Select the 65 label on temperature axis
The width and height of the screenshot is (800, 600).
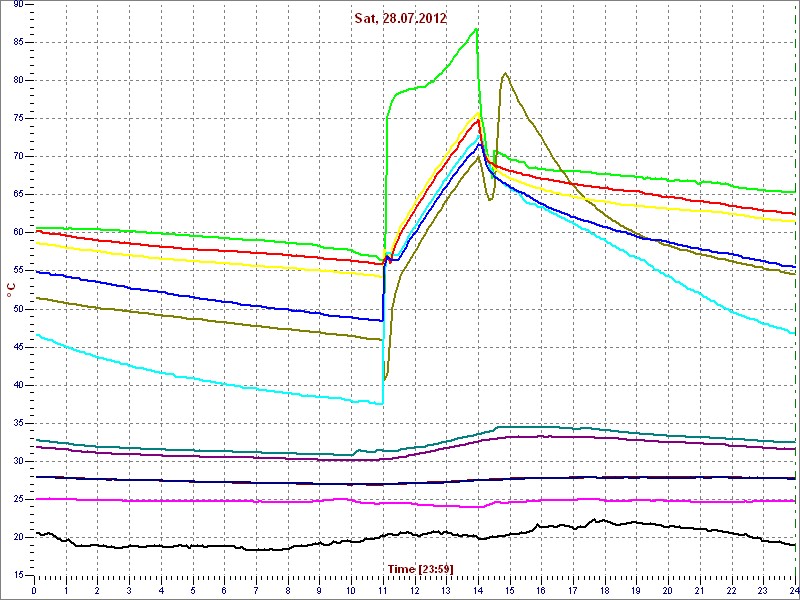(18, 195)
